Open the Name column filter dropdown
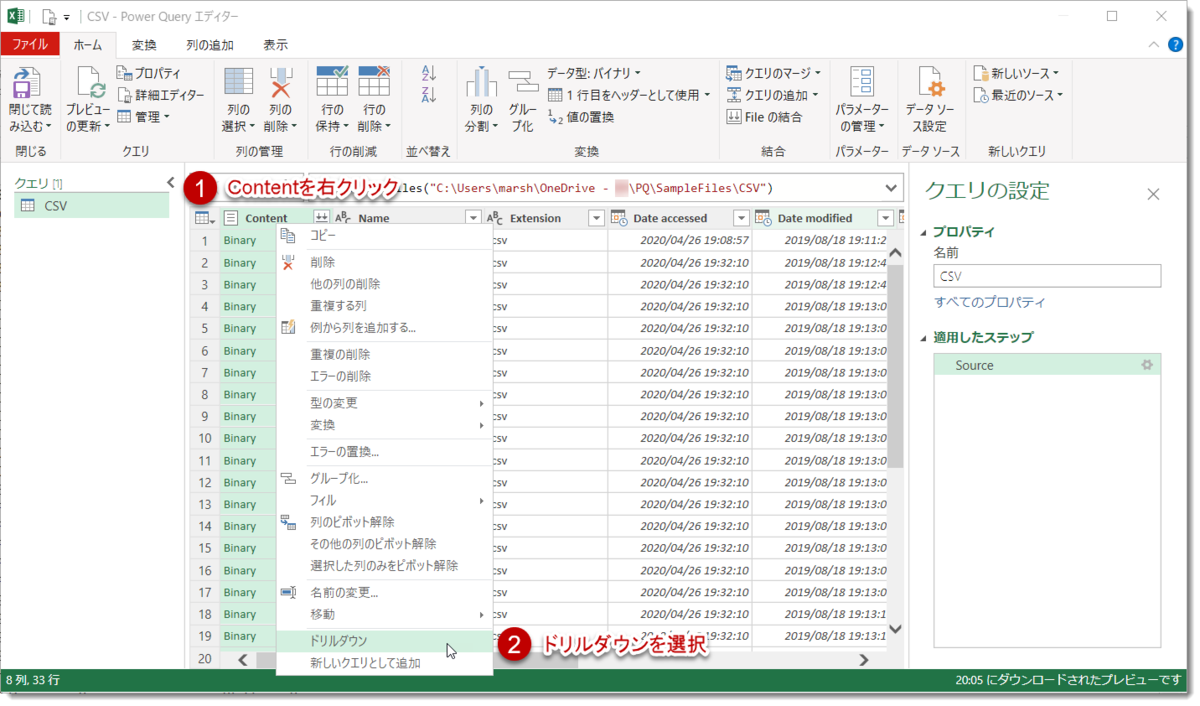Viewport: 1200px width, 706px height. click(x=471, y=217)
